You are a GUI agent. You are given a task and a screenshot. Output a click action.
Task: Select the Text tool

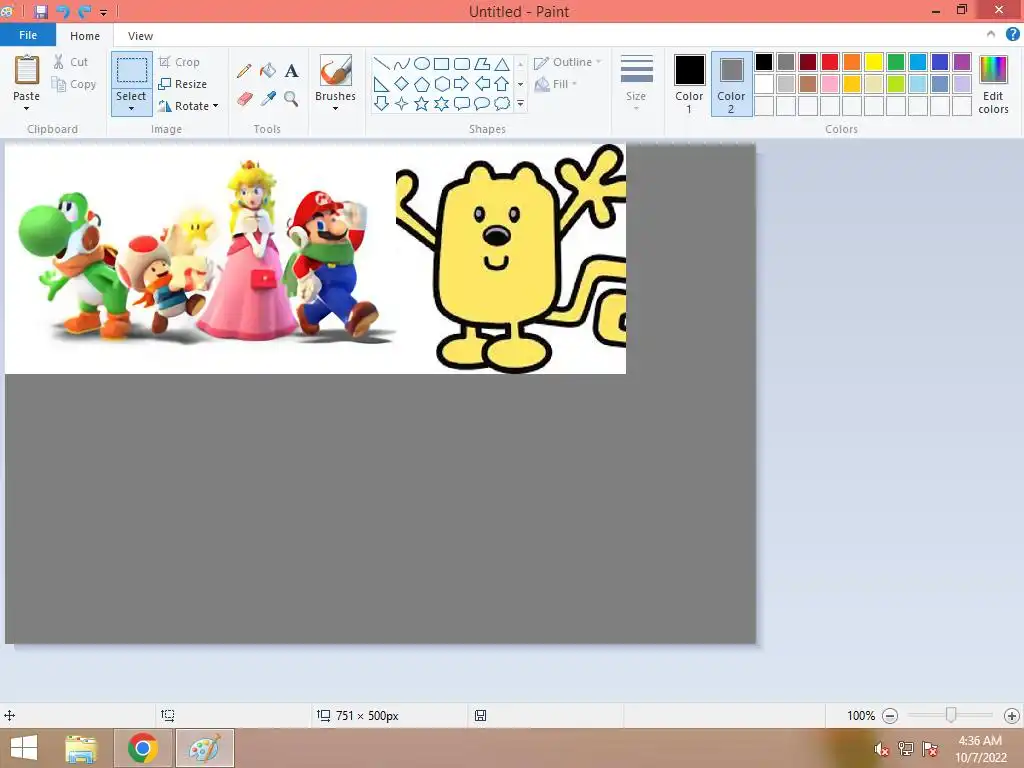(x=291, y=71)
